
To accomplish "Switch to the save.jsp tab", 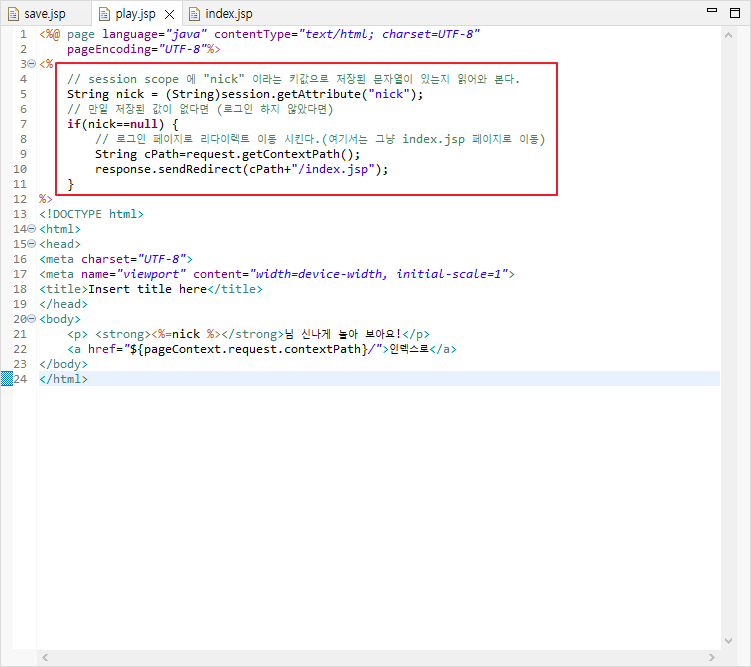I will (45, 14).
